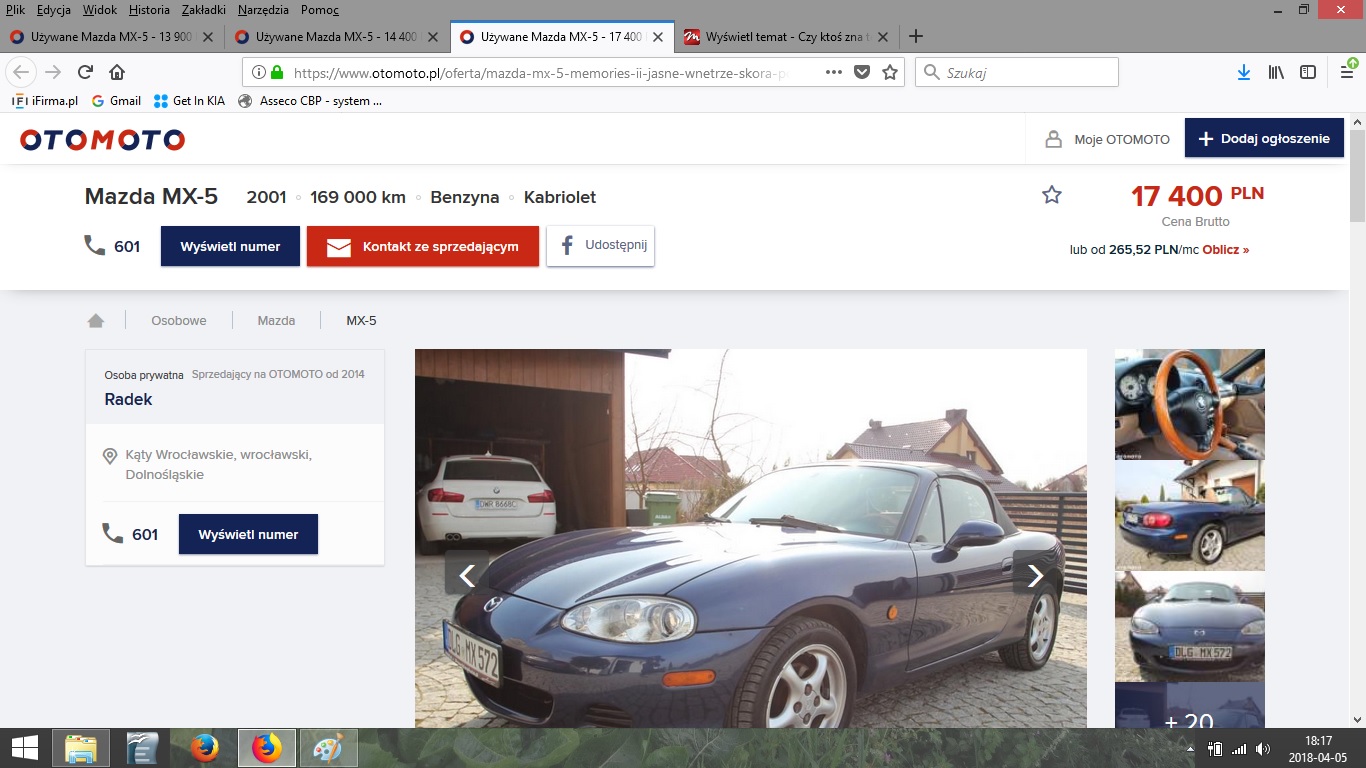Click the network signal icon in tray
Image resolution: width=1366 pixels, height=768 pixels.
(1239, 748)
